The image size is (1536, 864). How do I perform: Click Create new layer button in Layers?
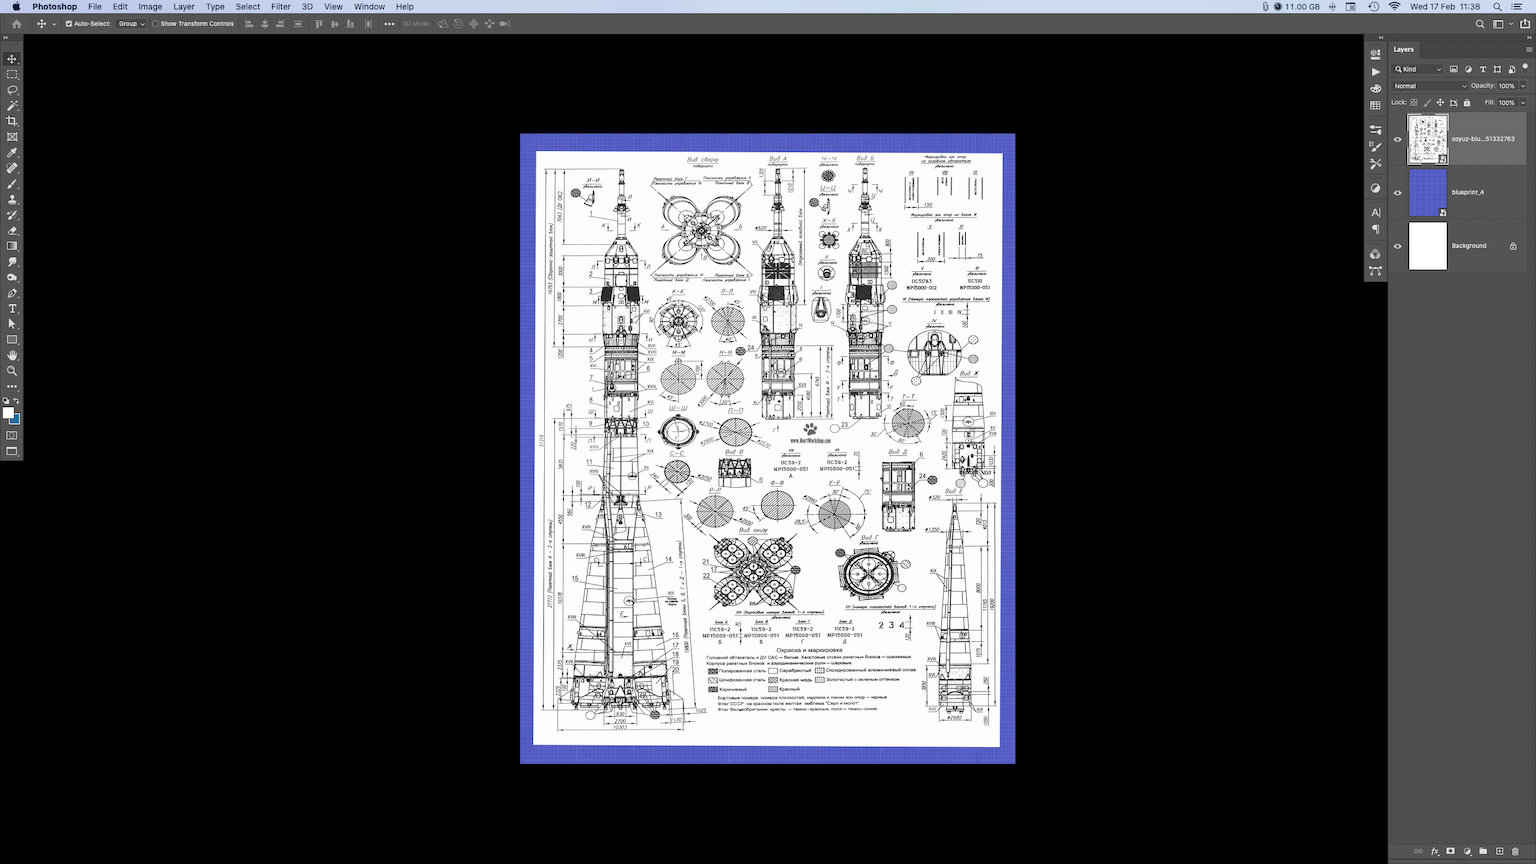point(1499,851)
